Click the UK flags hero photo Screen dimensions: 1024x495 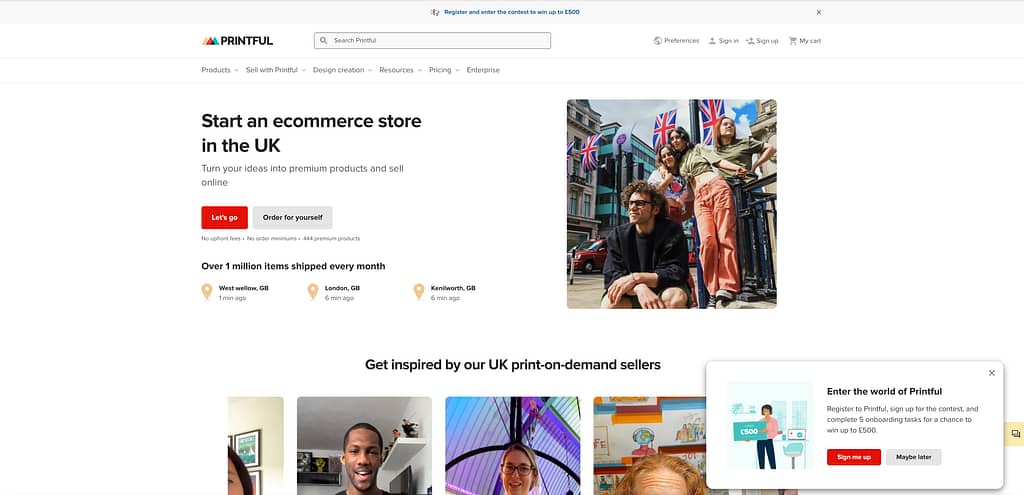coord(672,204)
